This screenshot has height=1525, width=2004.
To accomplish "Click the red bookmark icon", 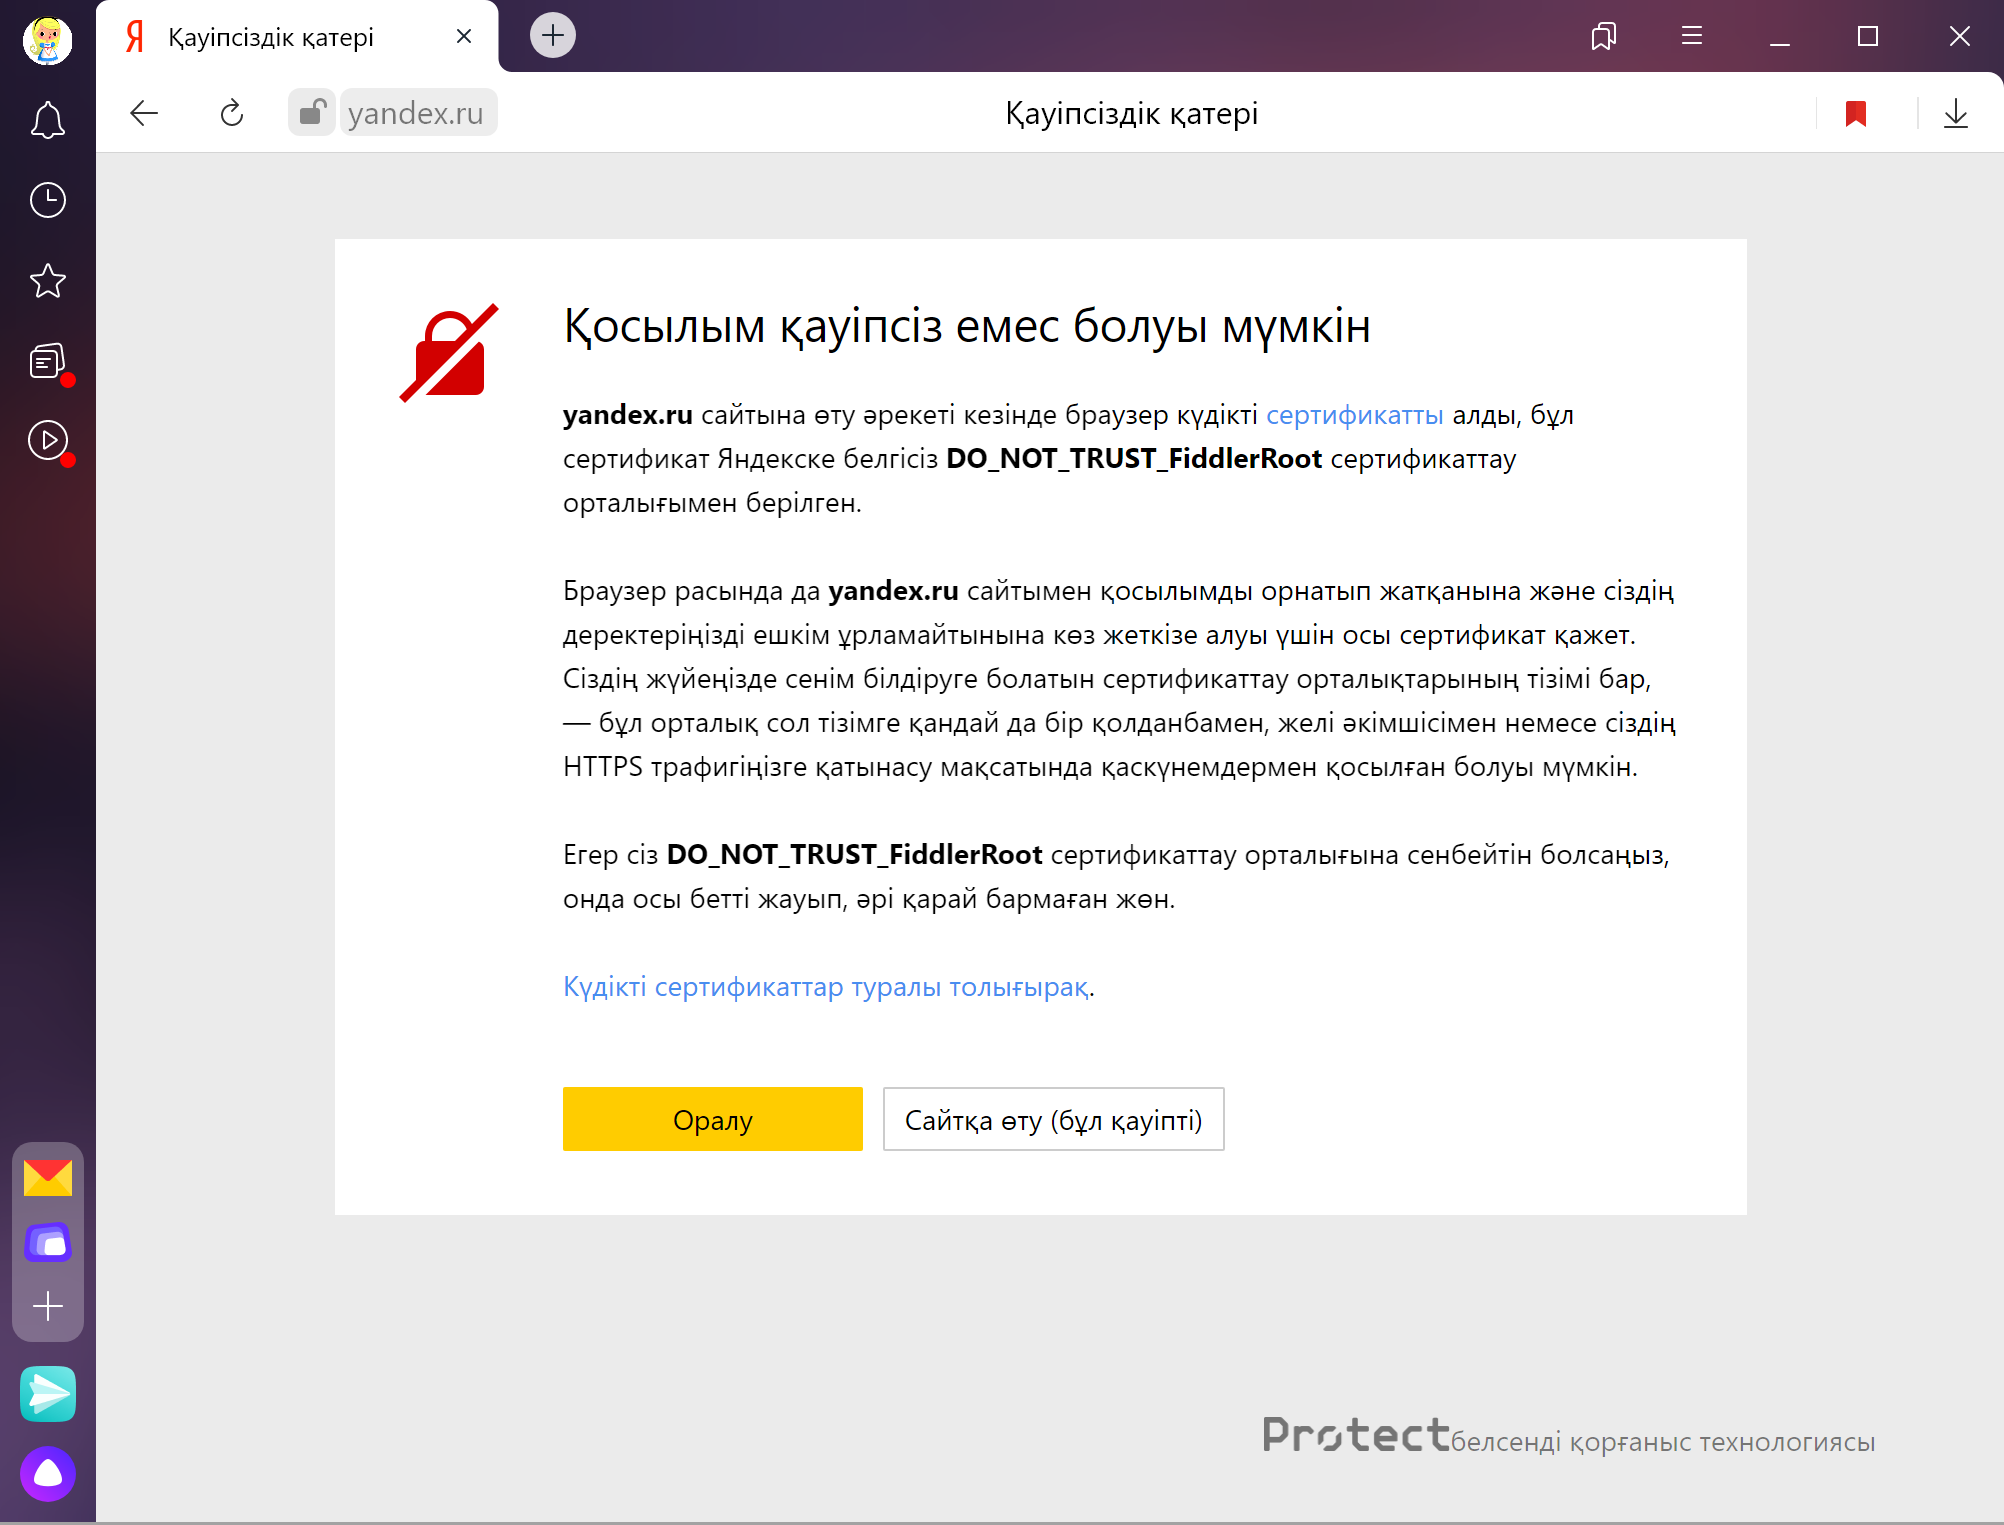I will (x=1856, y=113).
